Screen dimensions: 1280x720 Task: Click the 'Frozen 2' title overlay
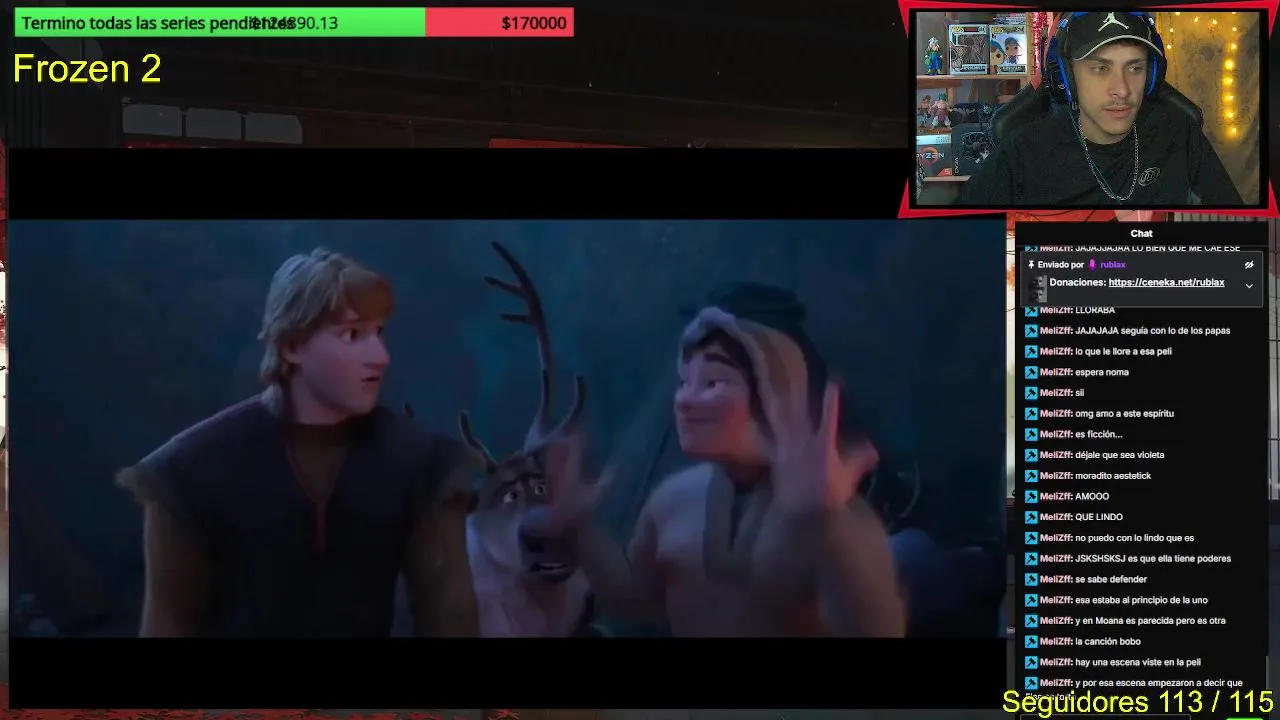(x=87, y=69)
